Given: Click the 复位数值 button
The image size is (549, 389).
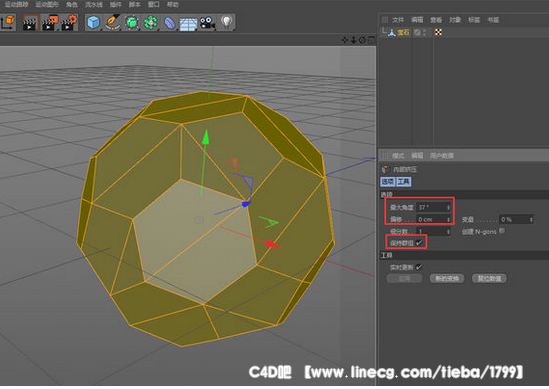Looking at the screenshot, I should point(489,279).
